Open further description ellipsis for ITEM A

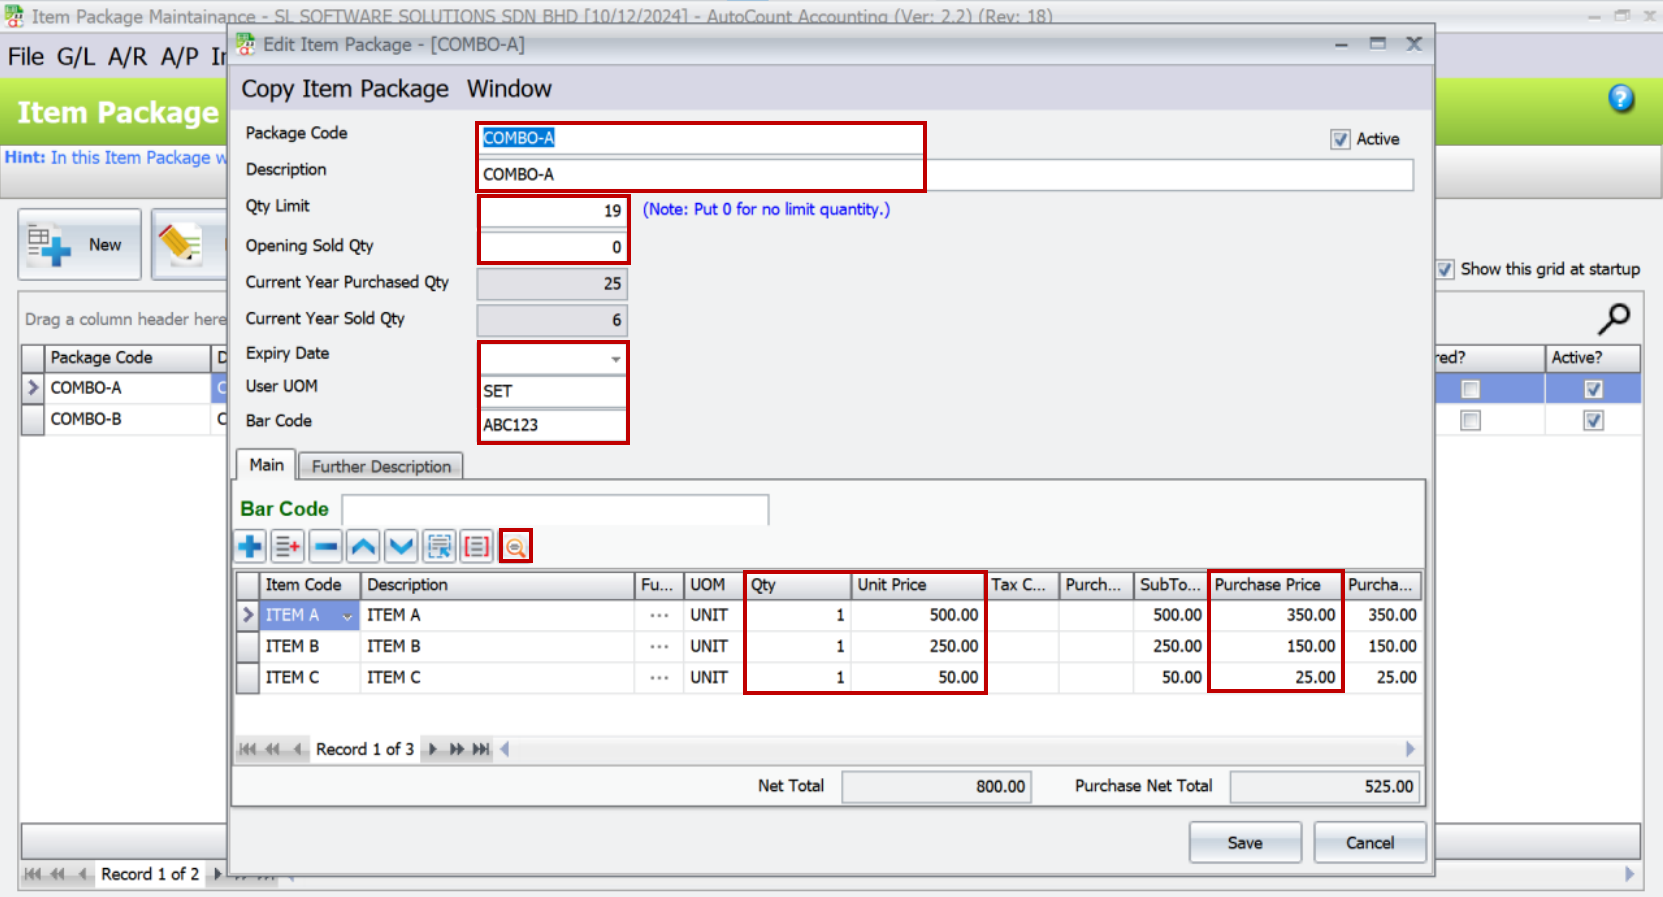point(659,615)
